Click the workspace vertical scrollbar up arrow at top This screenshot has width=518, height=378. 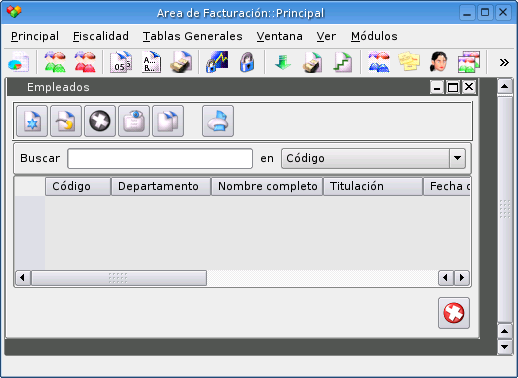click(505, 87)
